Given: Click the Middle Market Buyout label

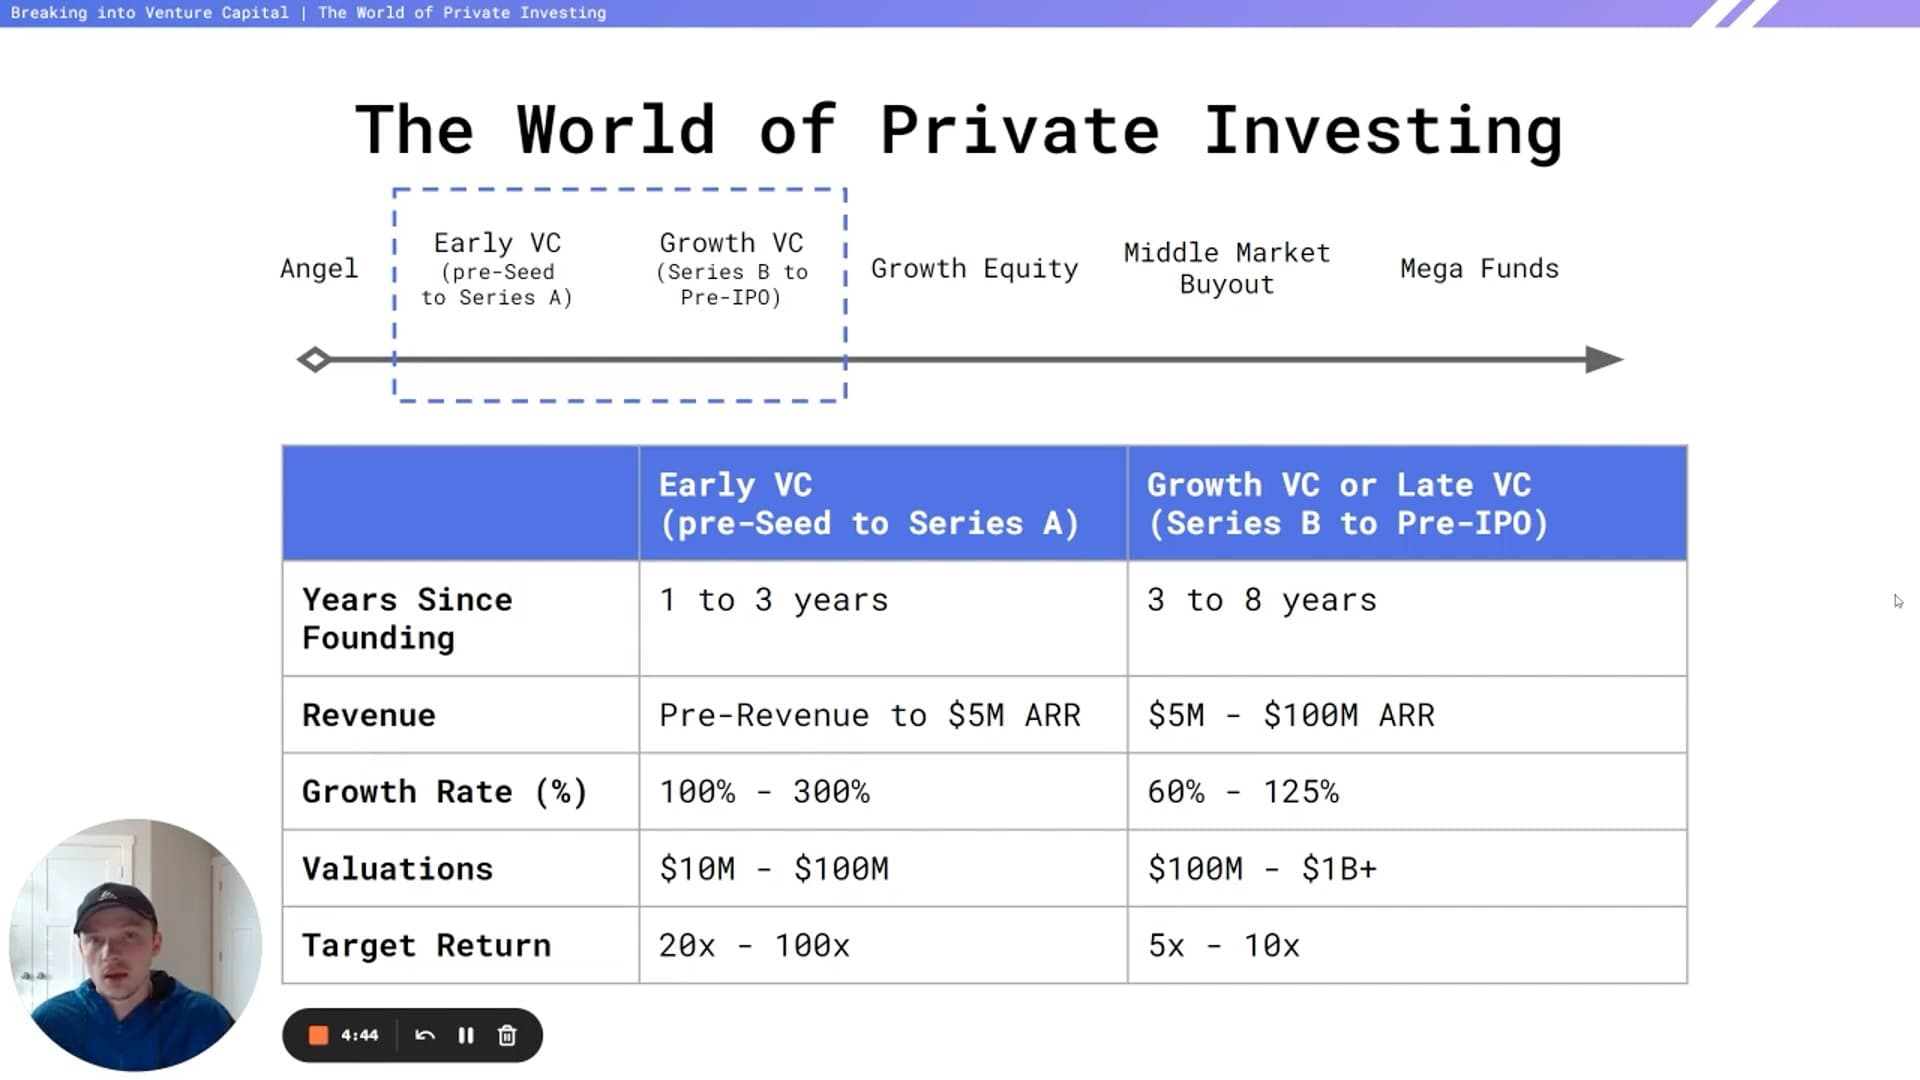Looking at the screenshot, I should pos(1227,269).
